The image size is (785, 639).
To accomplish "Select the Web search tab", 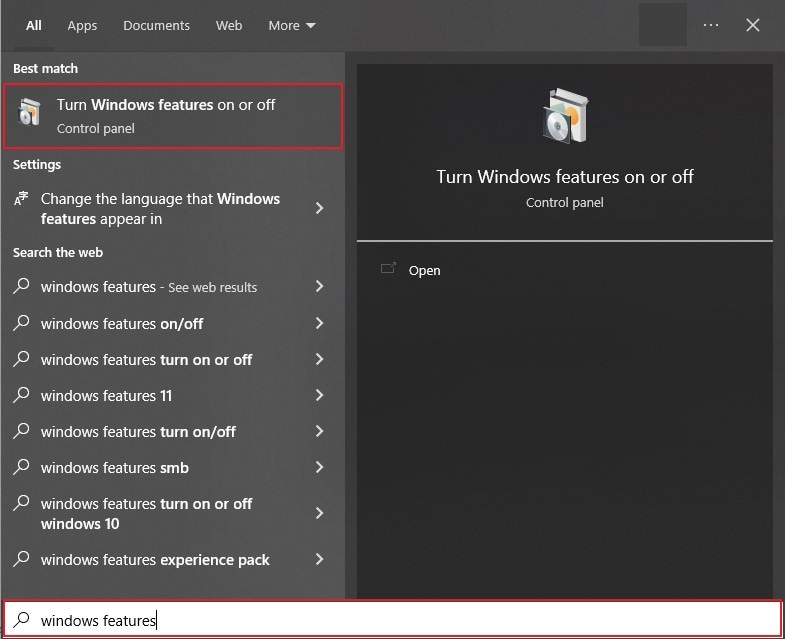I will pos(229,26).
